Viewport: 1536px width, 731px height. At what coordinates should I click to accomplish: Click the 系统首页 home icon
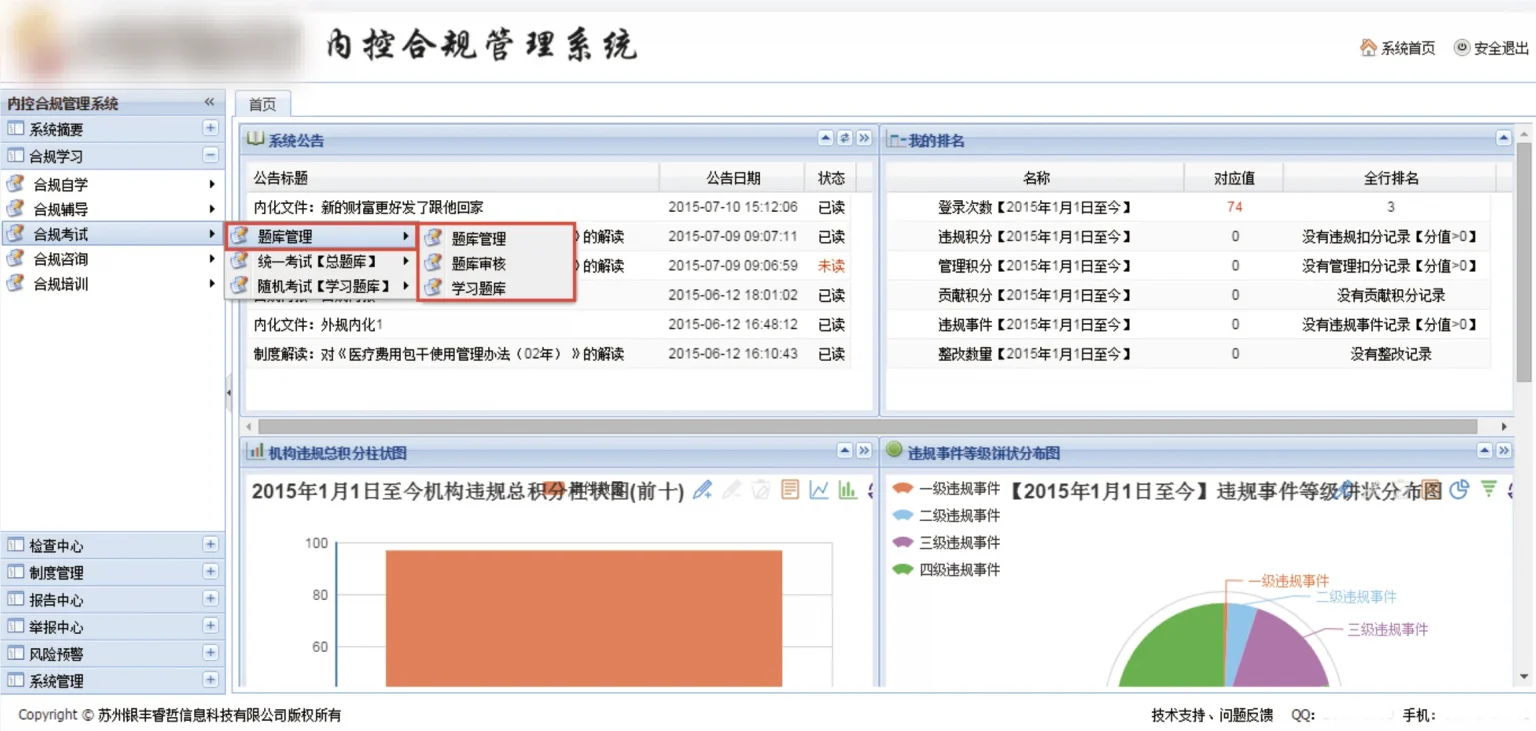[1368, 48]
